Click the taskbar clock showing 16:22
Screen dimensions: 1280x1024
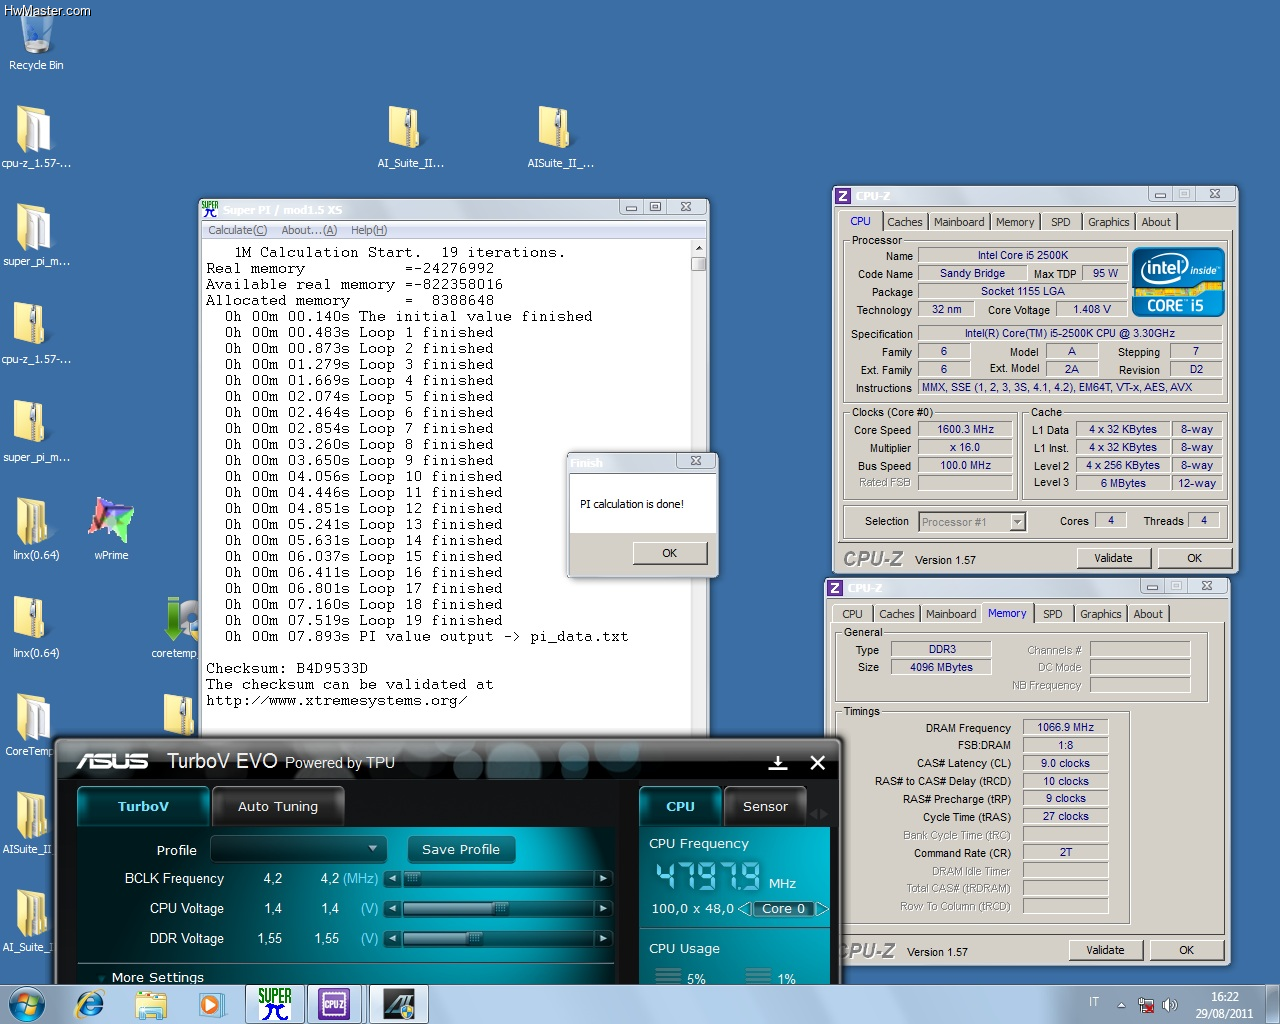[1224, 1005]
